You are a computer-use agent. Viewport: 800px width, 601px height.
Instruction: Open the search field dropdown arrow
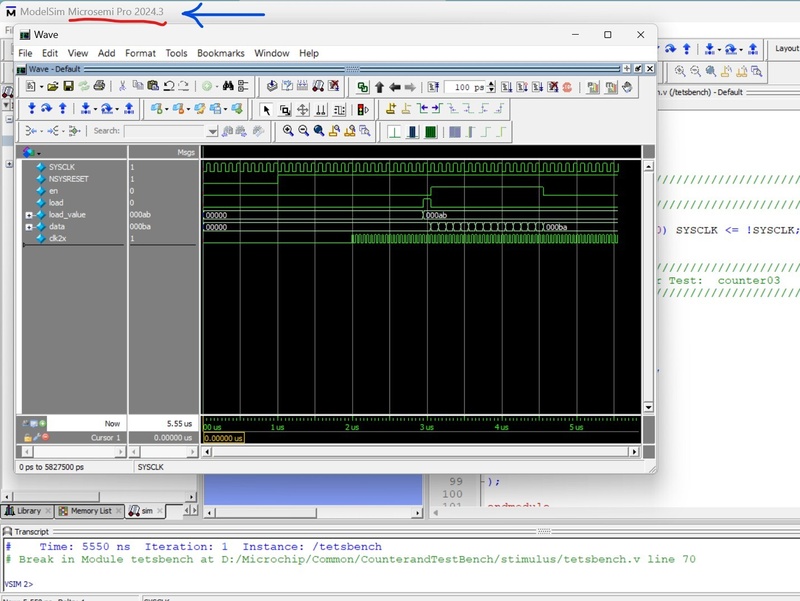click(x=212, y=131)
